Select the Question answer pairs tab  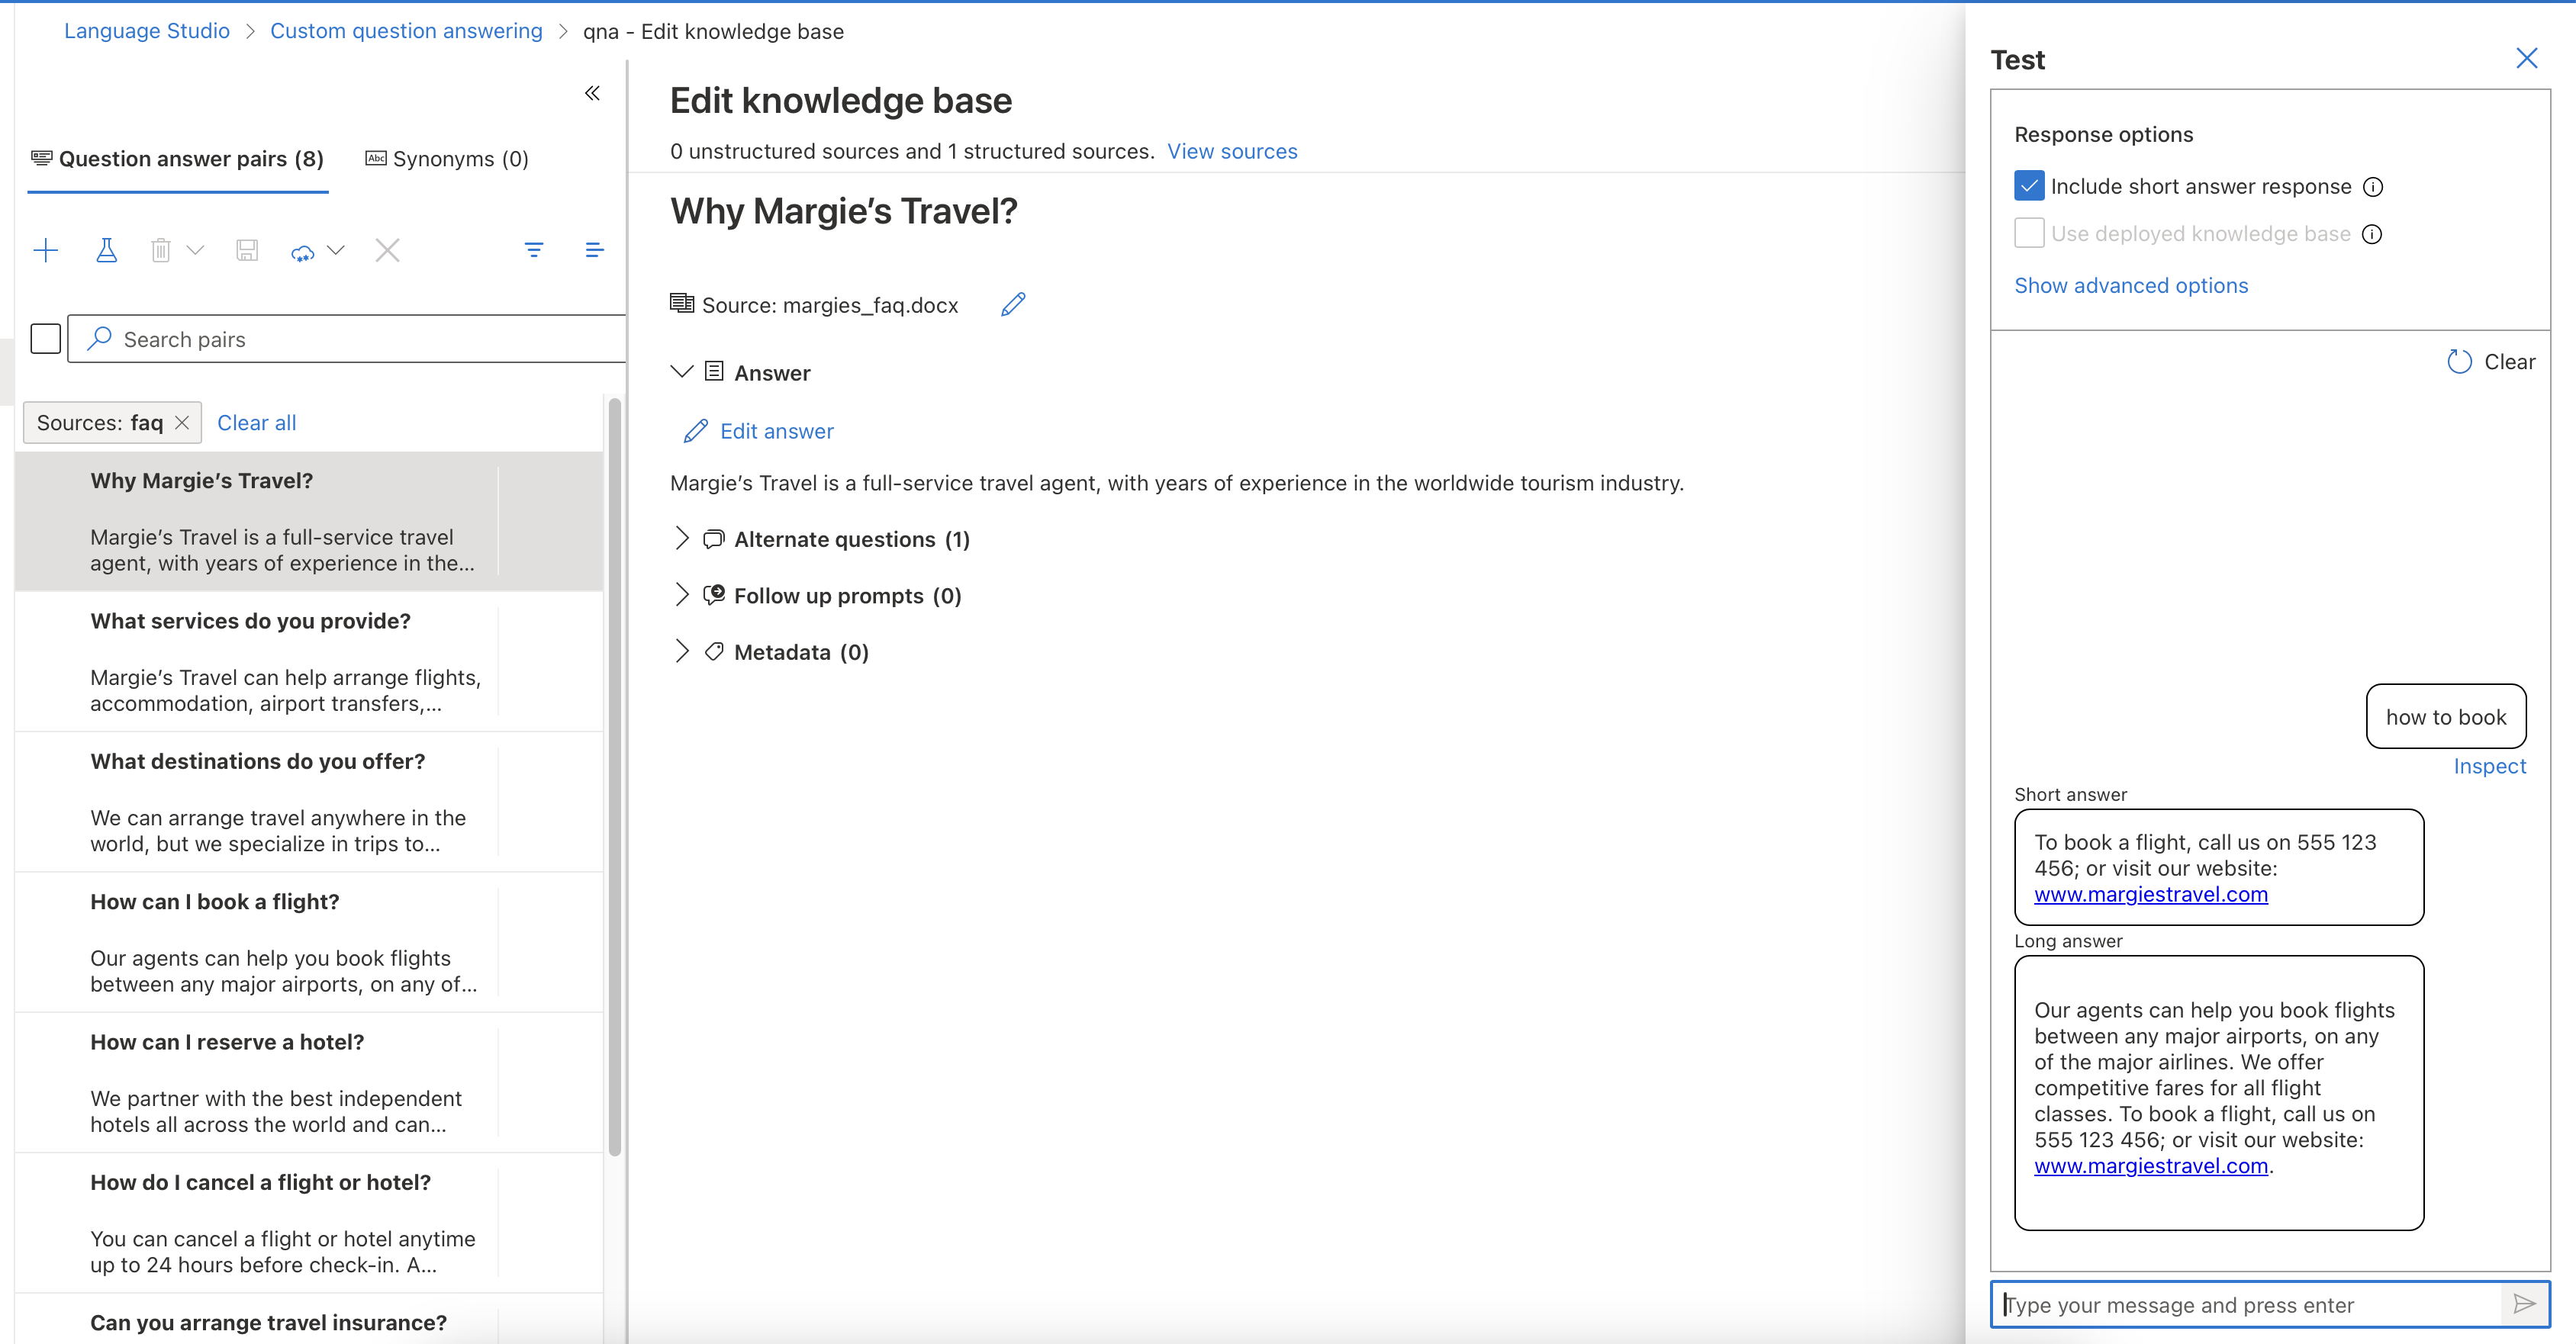click(178, 159)
